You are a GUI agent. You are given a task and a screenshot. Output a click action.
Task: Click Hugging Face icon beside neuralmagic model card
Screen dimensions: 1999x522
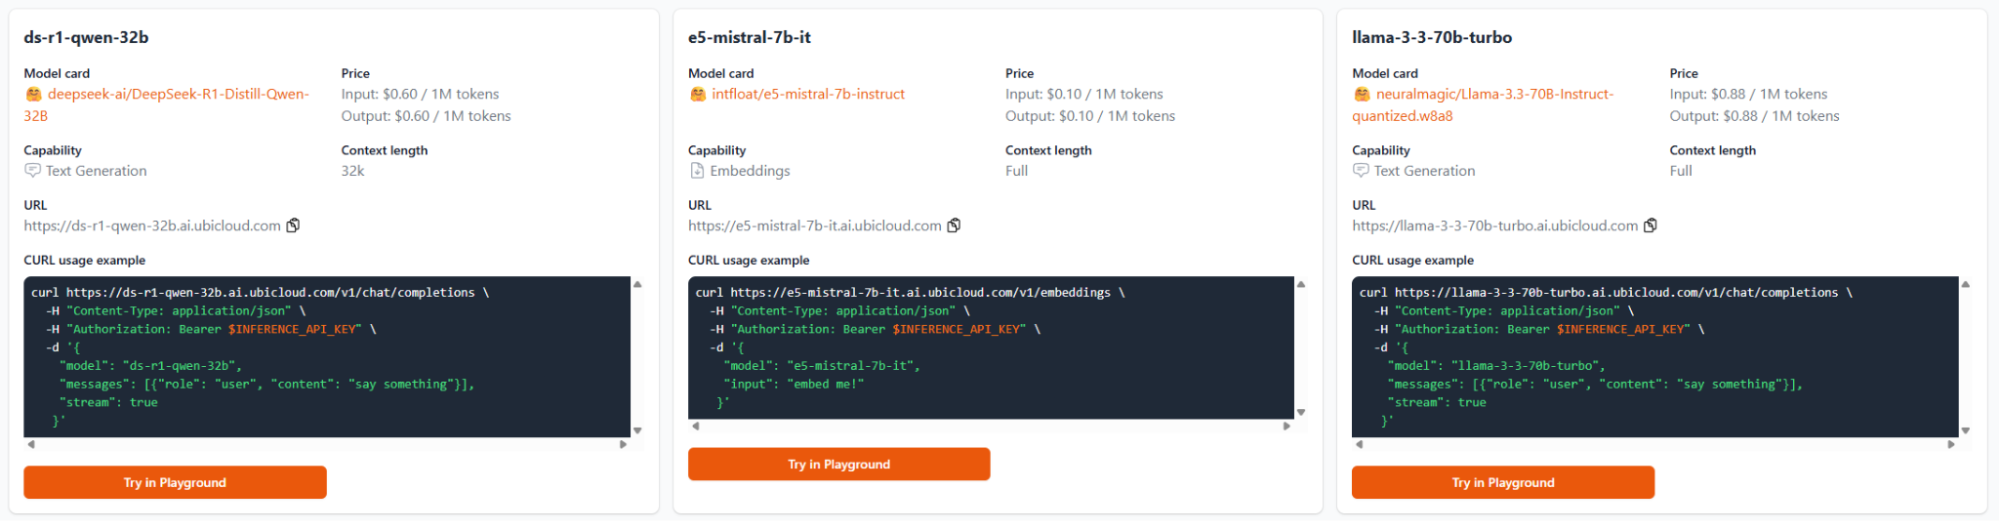click(1361, 94)
